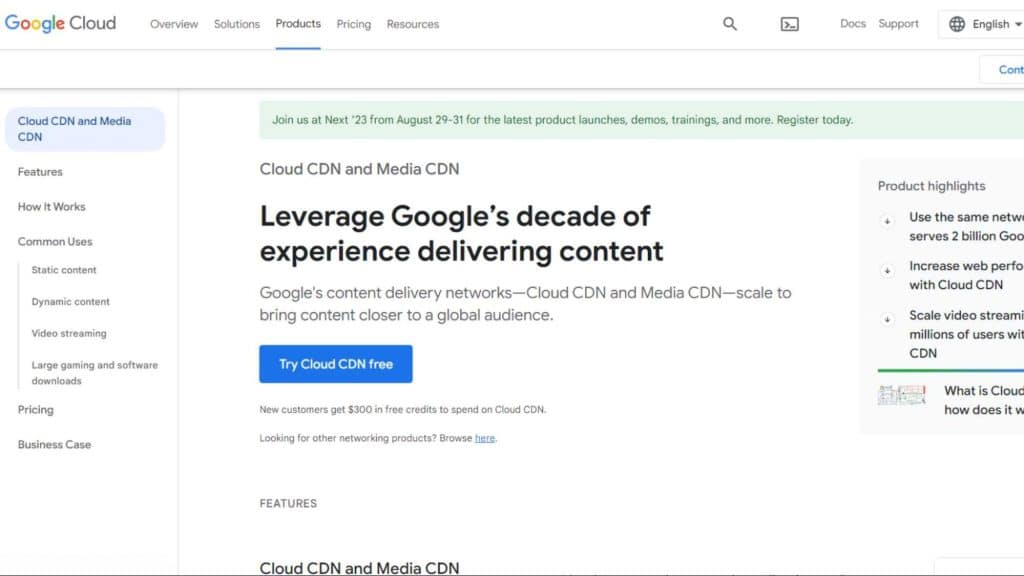Open Business Case in sidebar

point(54,445)
